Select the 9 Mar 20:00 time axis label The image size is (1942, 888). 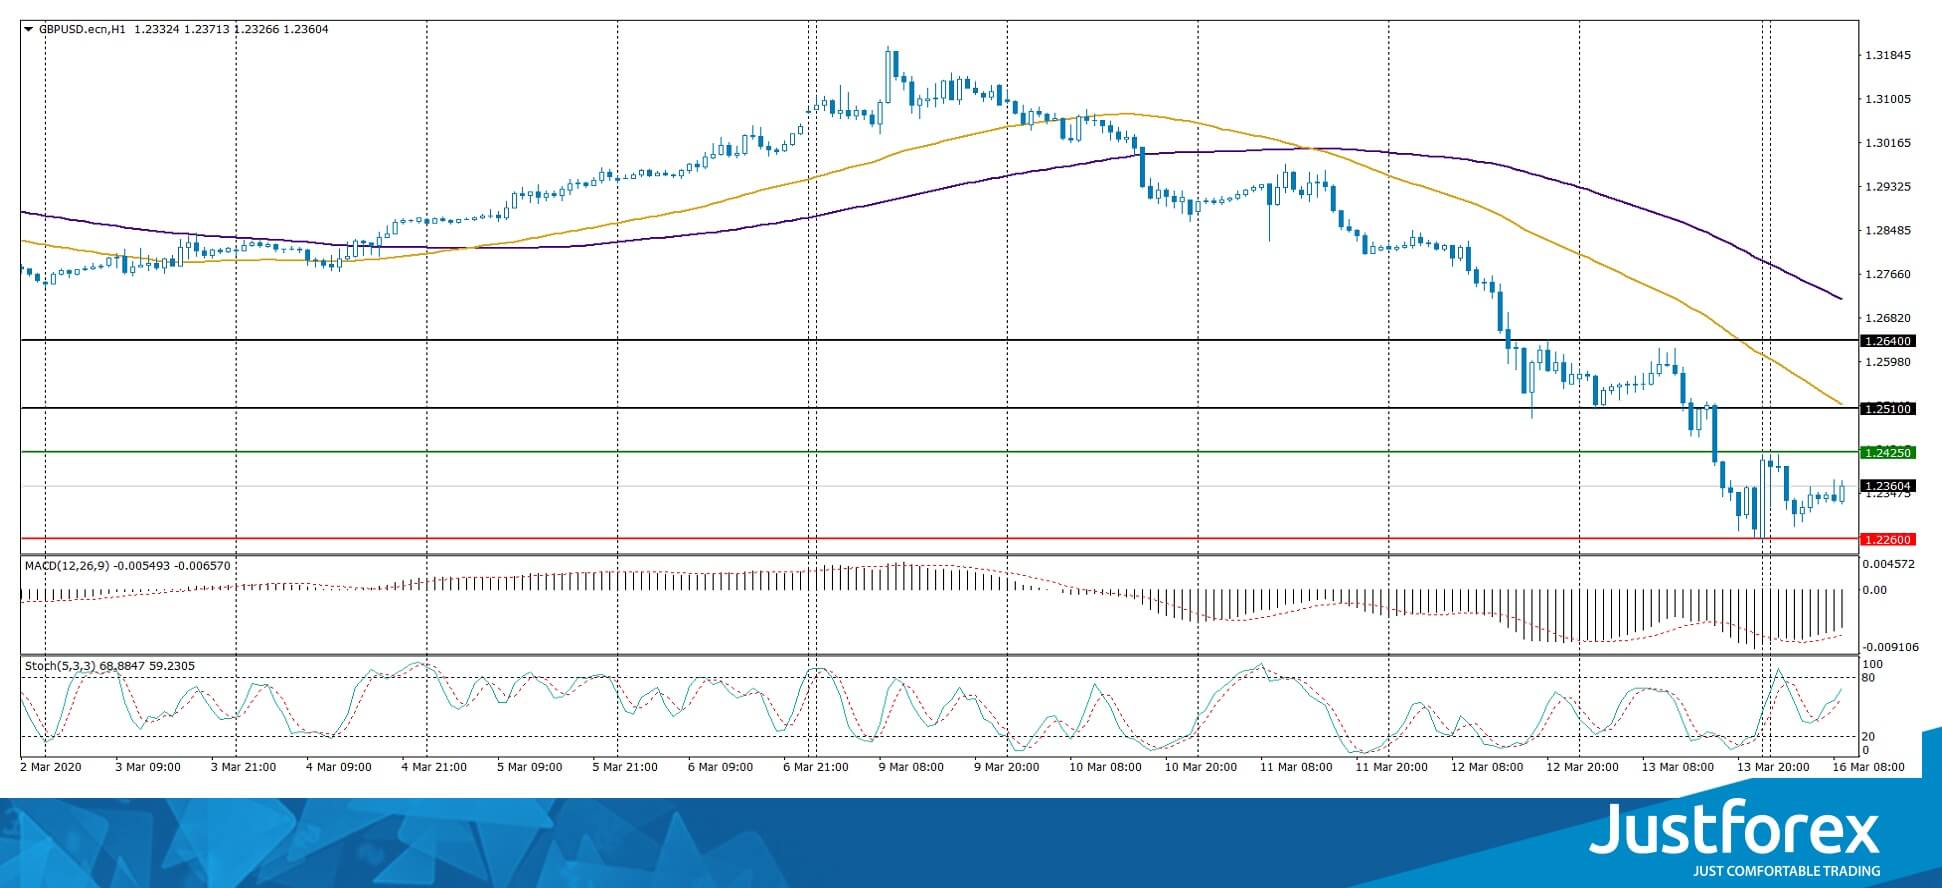point(1007,768)
